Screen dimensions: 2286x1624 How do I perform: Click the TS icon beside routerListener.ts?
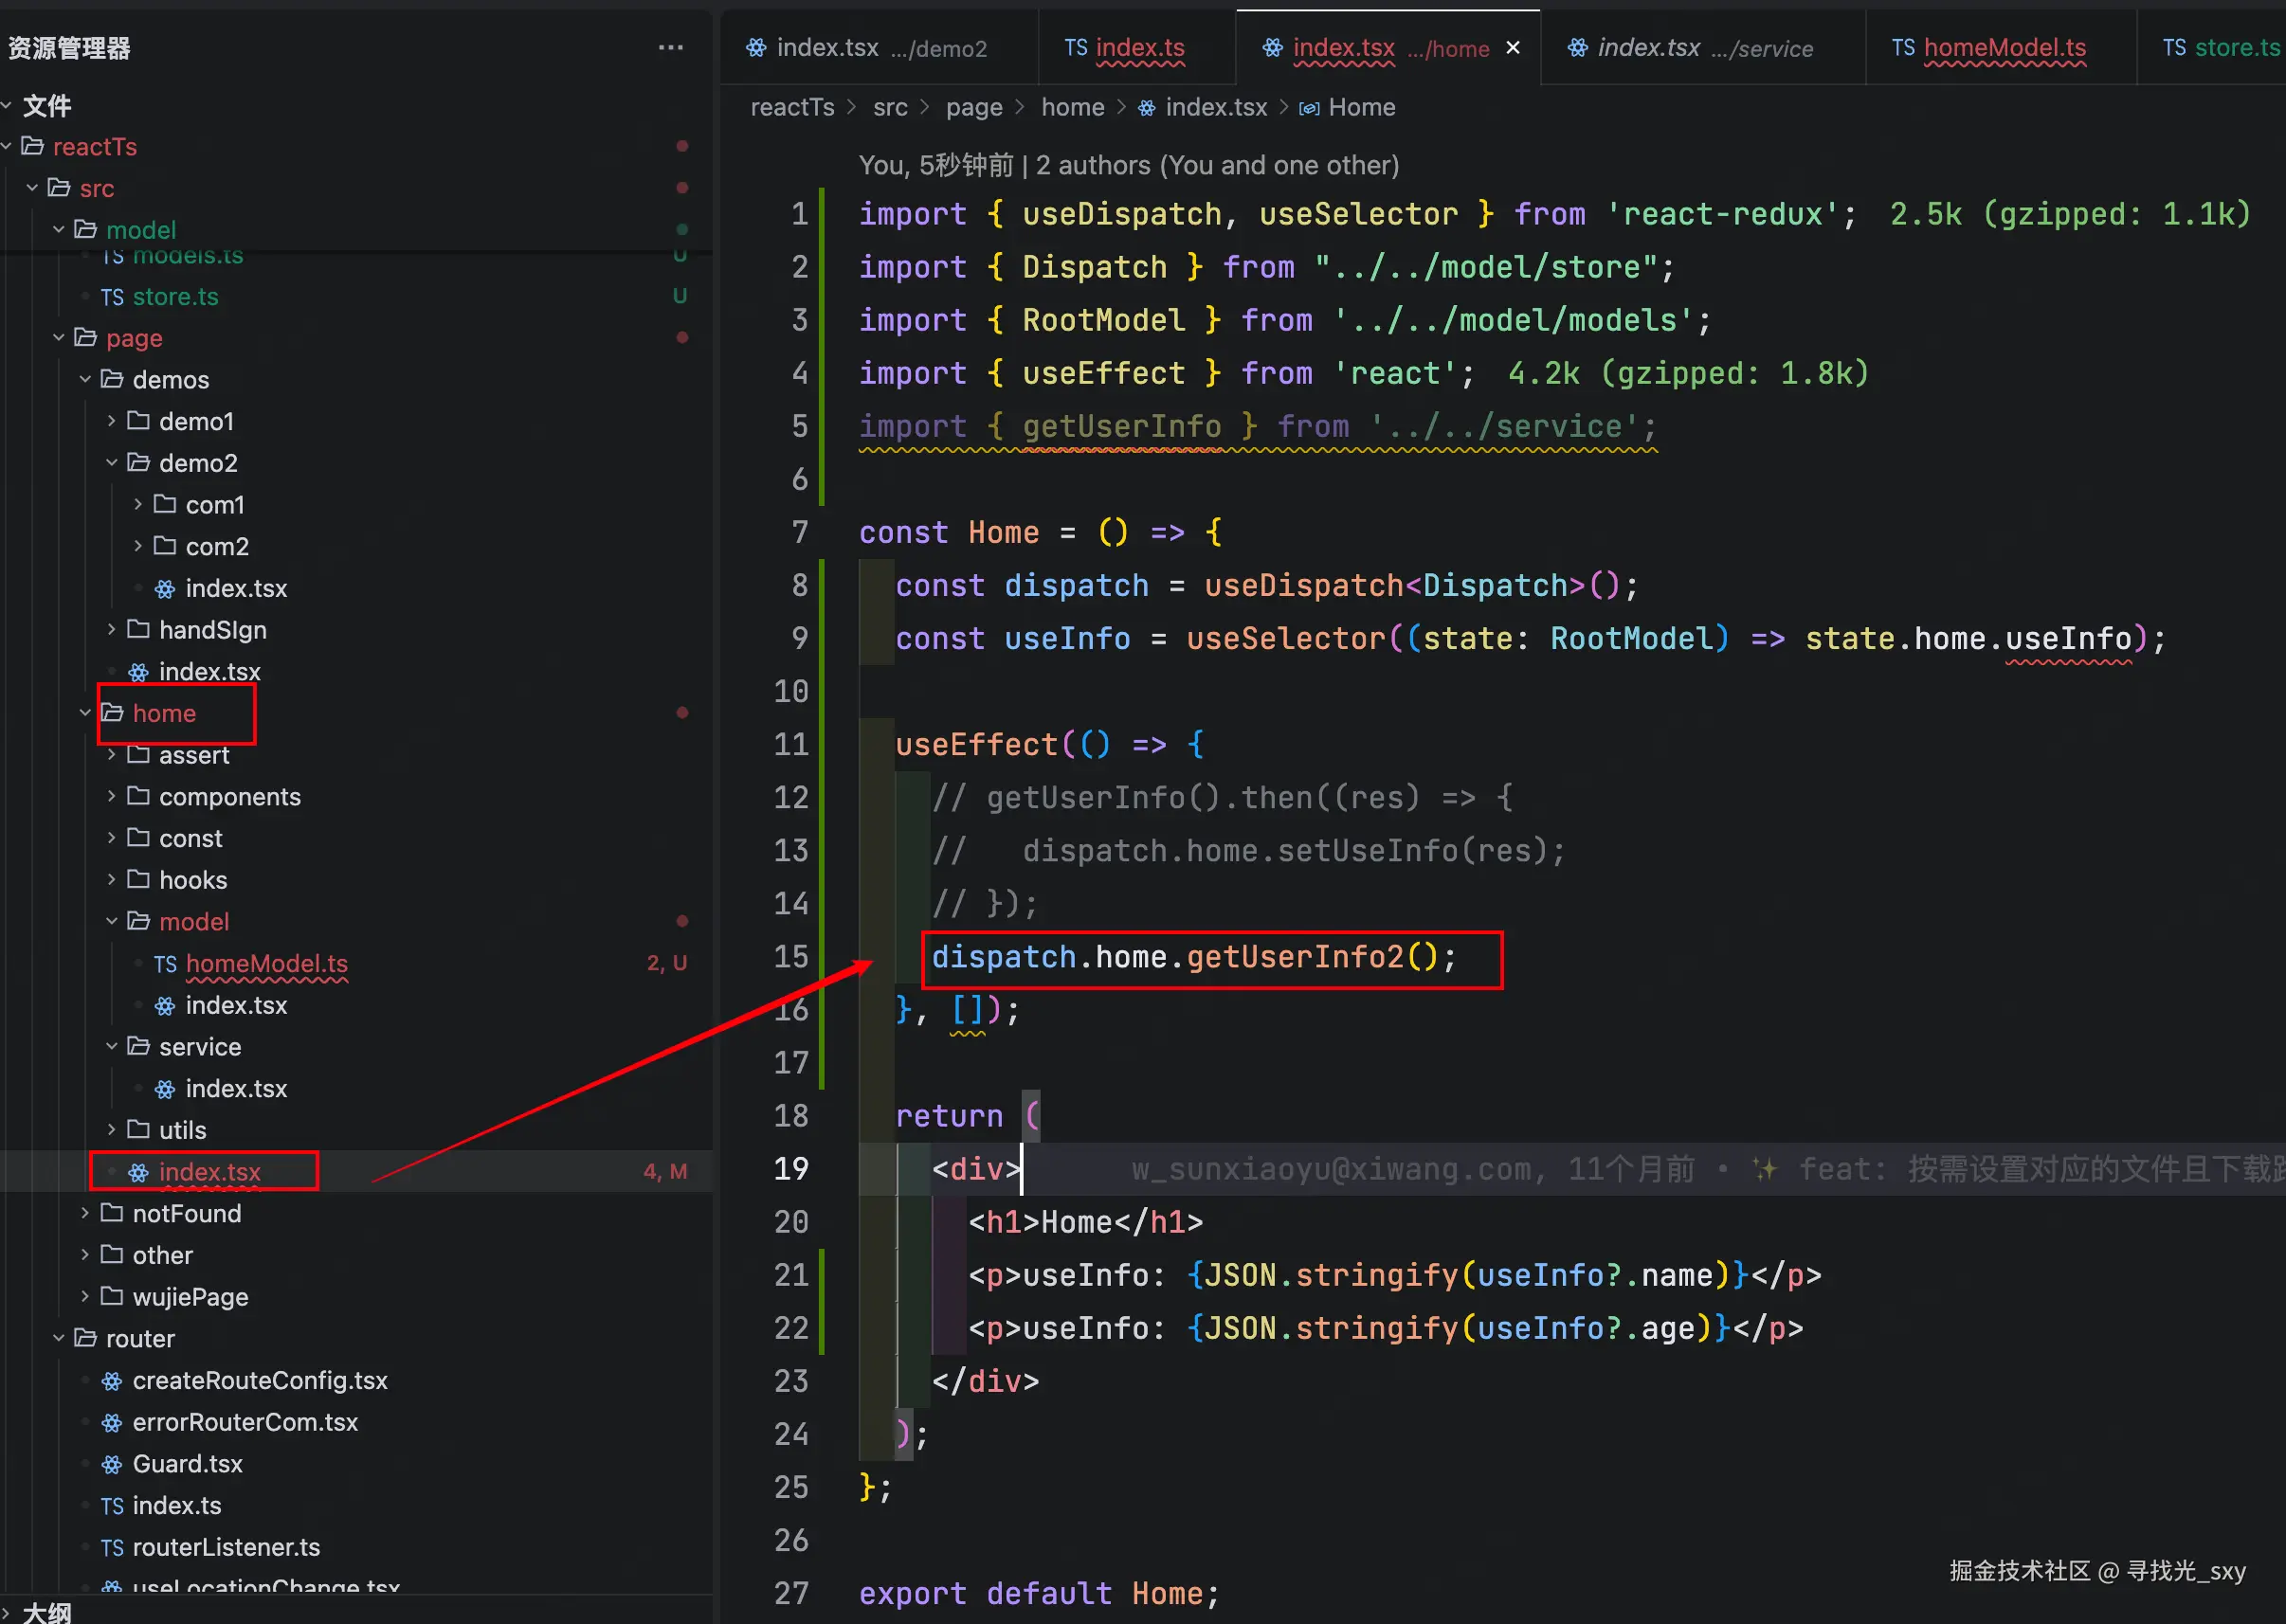coord(112,1548)
